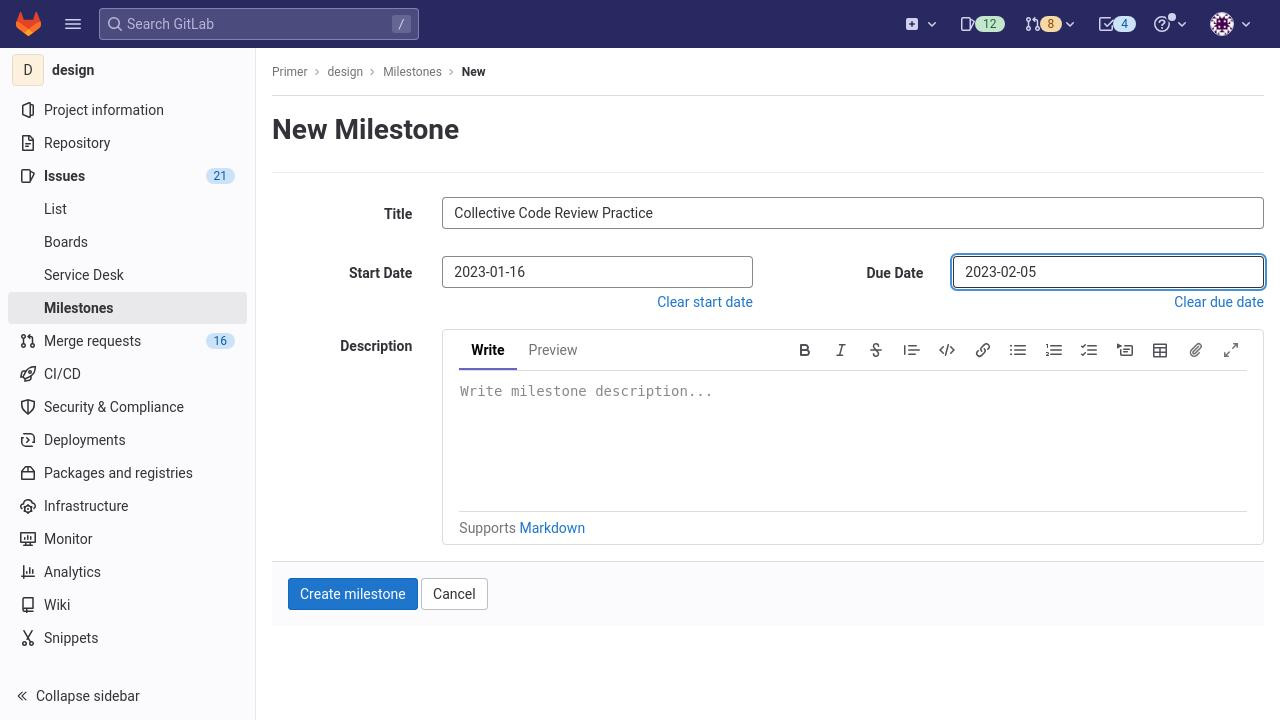Open Merge requests in sidebar
This screenshot has height=720, width=1280.
click(127, 341)
